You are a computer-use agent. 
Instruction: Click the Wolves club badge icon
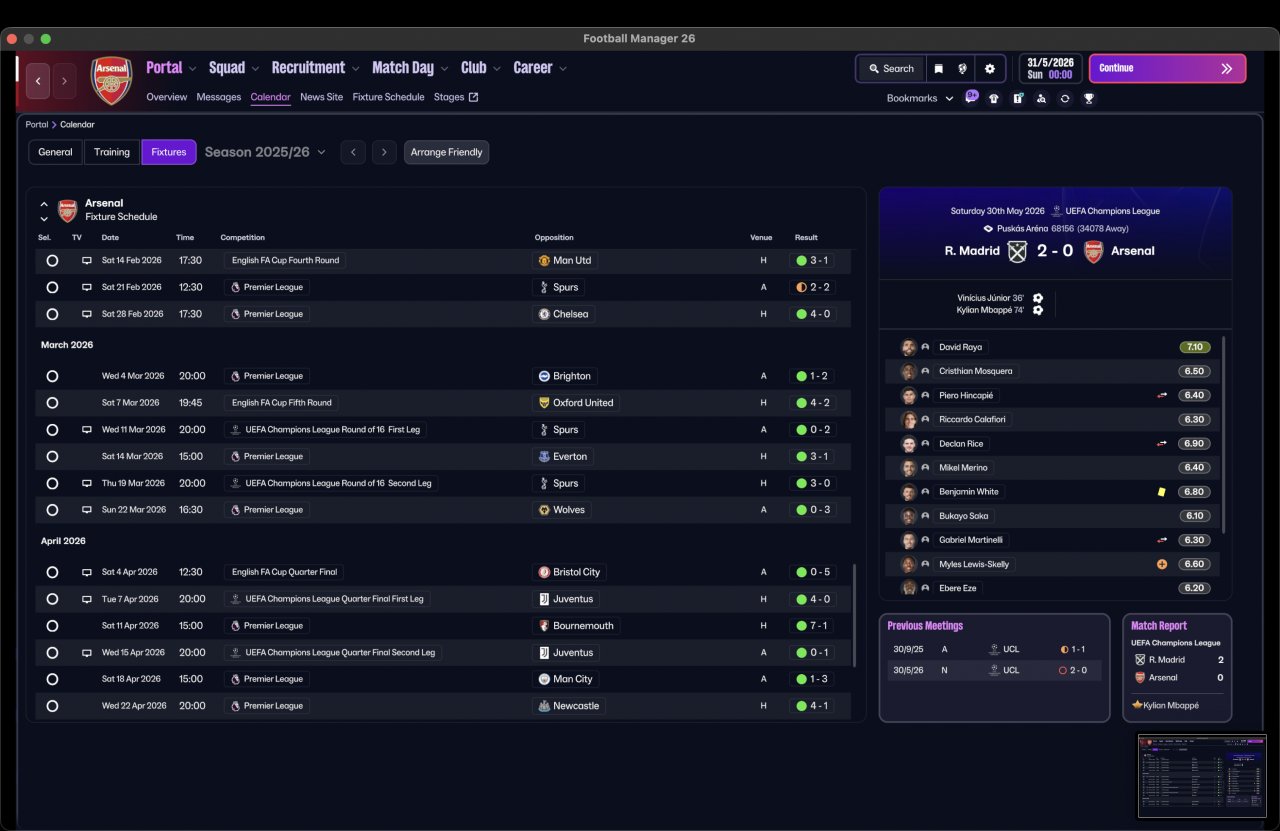point(544,510)
